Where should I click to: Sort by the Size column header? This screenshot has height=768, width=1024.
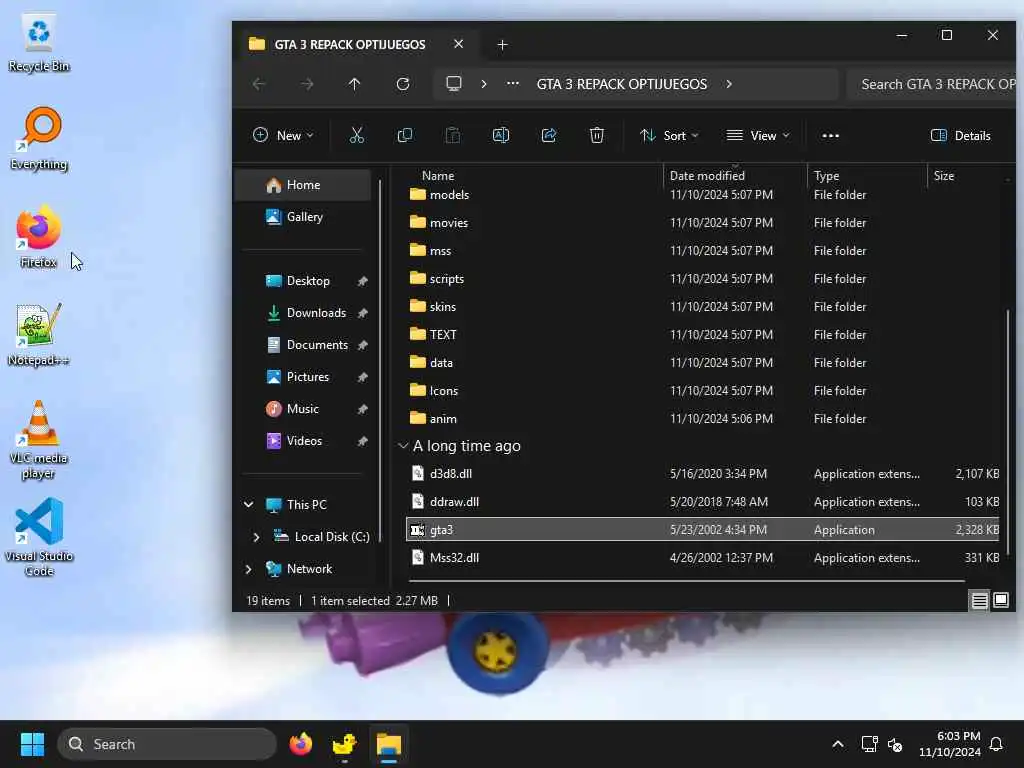pos(965,176)
